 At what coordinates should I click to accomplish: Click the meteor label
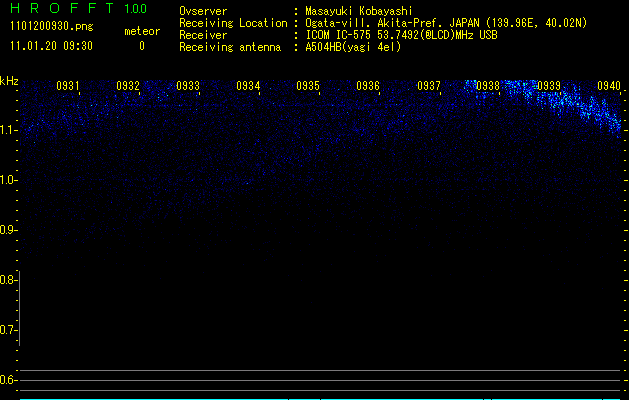142,31
